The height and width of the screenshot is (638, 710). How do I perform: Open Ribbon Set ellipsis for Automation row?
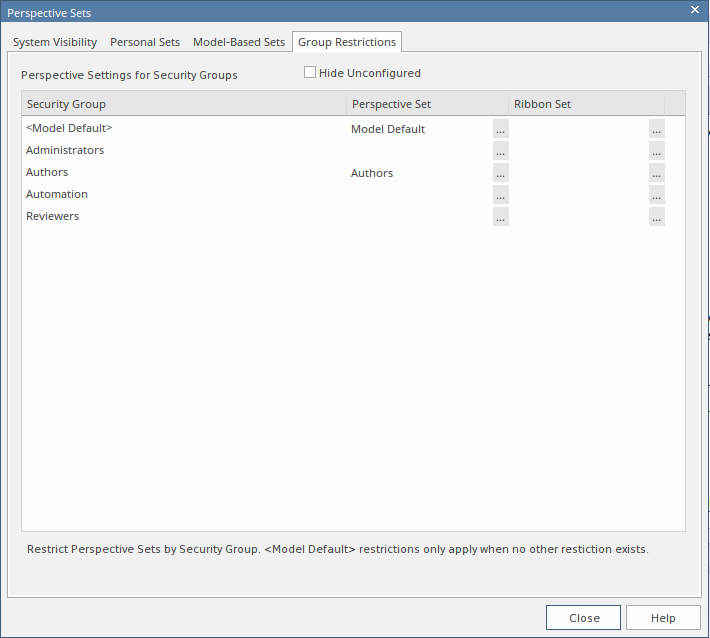[x=656, y=195]
